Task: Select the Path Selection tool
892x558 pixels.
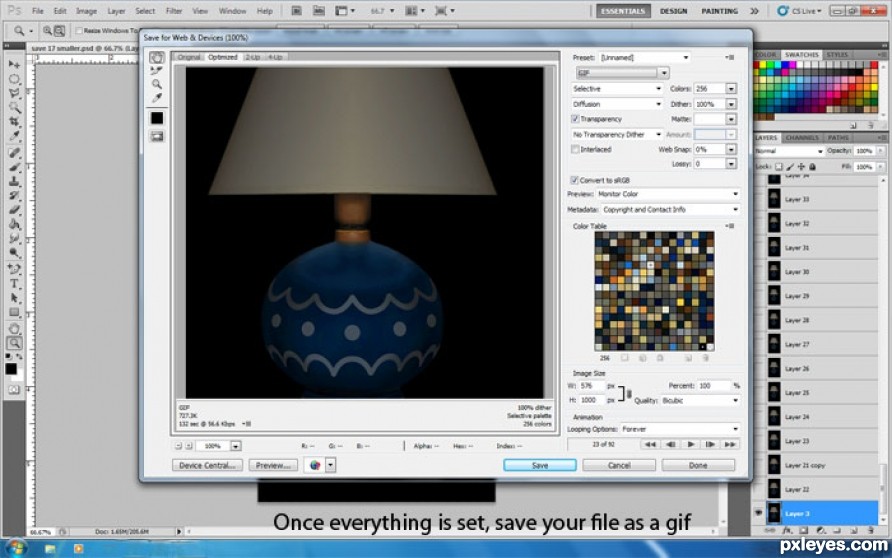Action: (x=14, y=297)
